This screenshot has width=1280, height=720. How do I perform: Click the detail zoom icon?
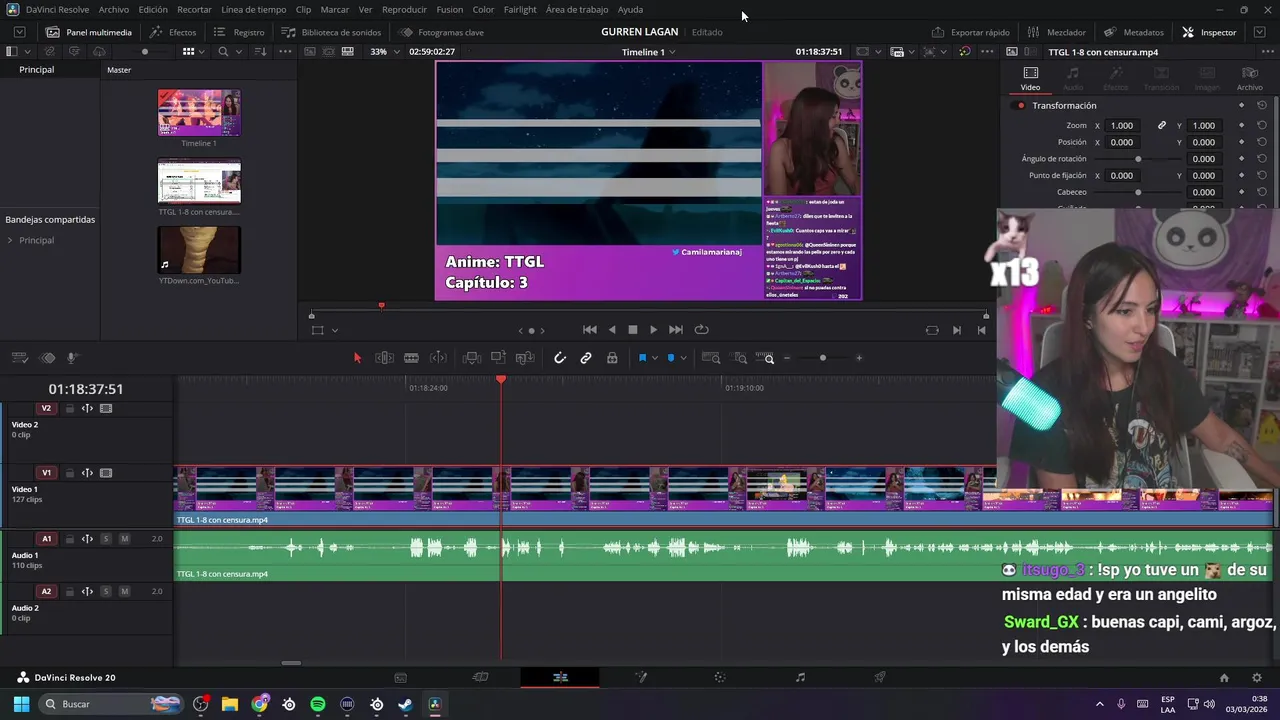[x=740, y=358]
